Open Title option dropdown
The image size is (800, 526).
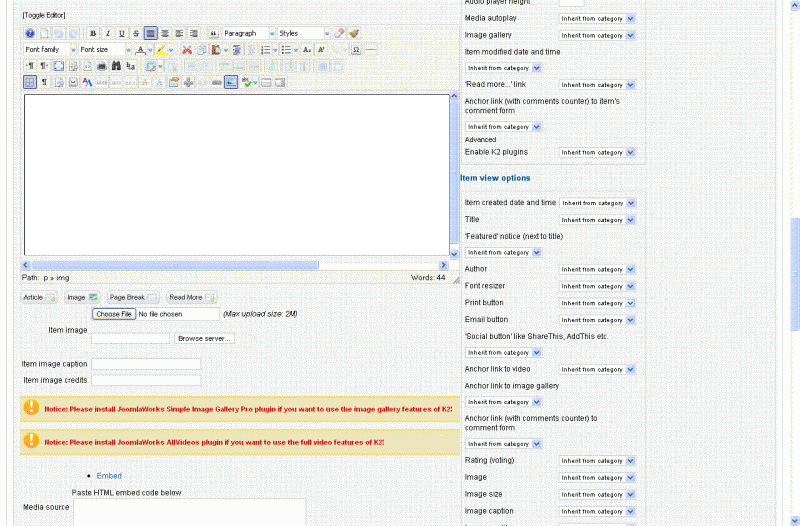coord(597,220)
